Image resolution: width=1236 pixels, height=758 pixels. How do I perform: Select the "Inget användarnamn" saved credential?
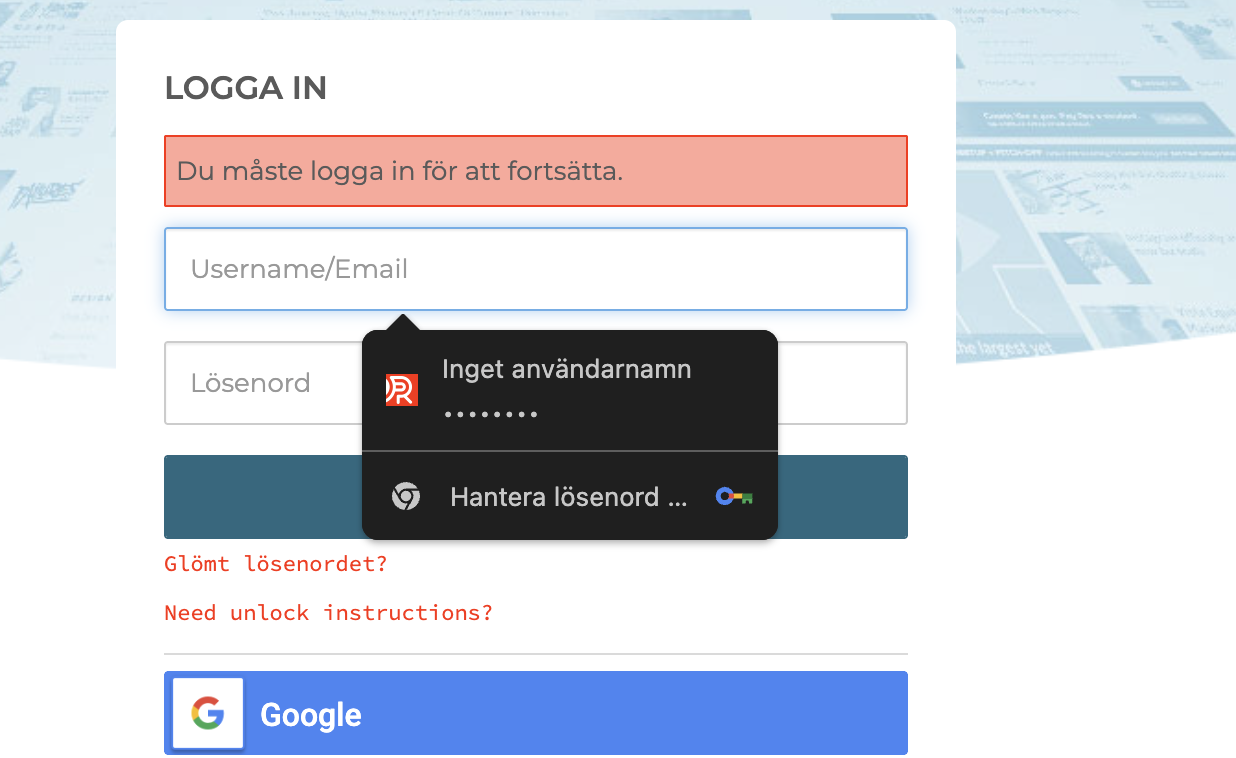click(x=567, y=369)
